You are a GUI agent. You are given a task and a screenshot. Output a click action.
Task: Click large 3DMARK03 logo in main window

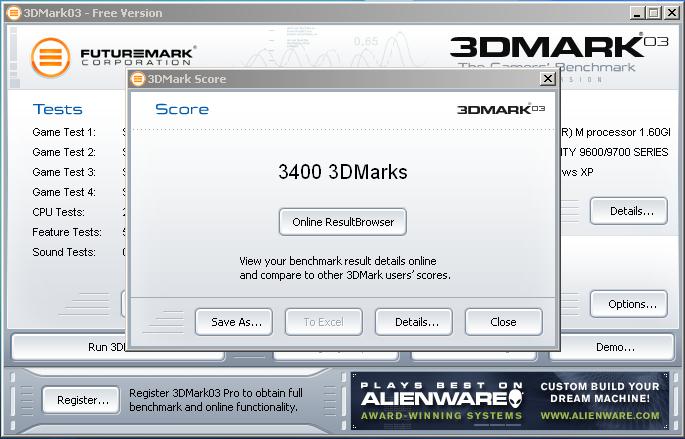click(559, 46)
